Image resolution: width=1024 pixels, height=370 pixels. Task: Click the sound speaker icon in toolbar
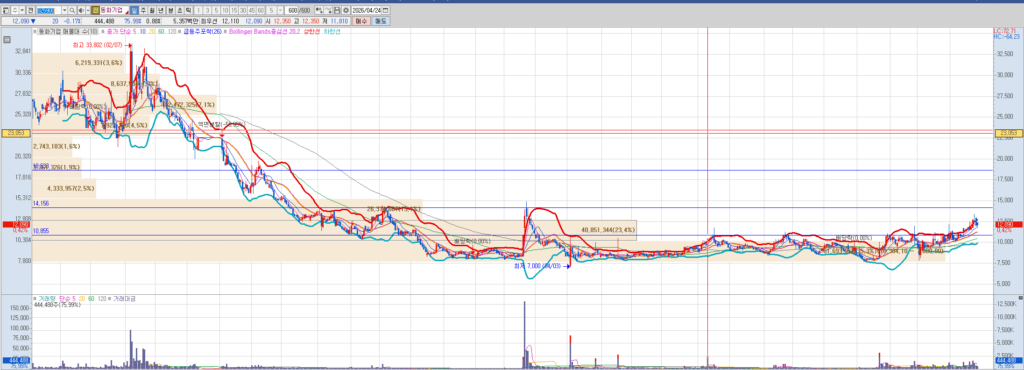[81, 10]
